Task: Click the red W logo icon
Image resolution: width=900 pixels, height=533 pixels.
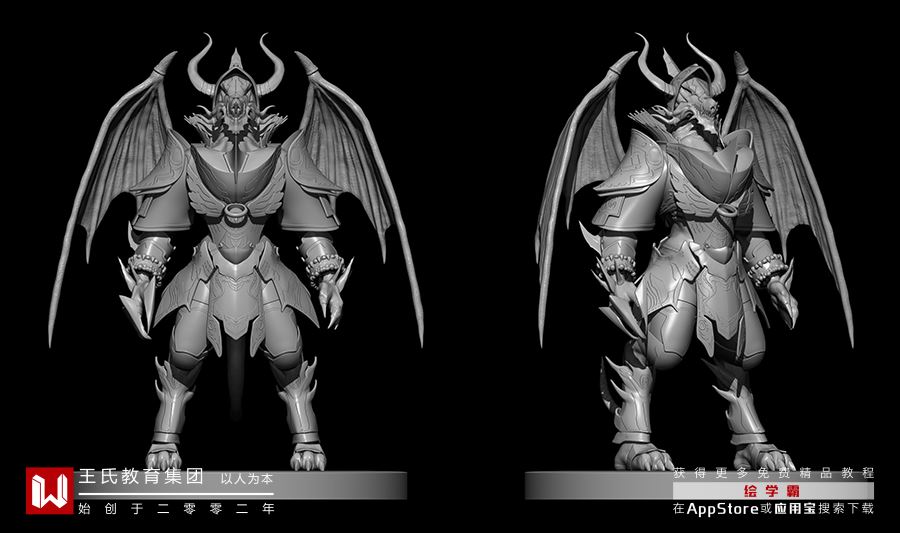Action: pyautogui.click(x=49, y=491)
